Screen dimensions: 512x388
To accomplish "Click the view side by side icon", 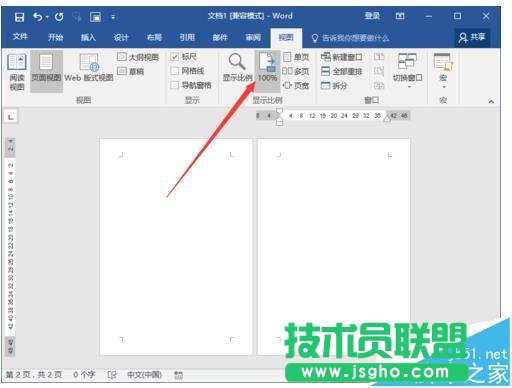I will click(x=379, y=57).
